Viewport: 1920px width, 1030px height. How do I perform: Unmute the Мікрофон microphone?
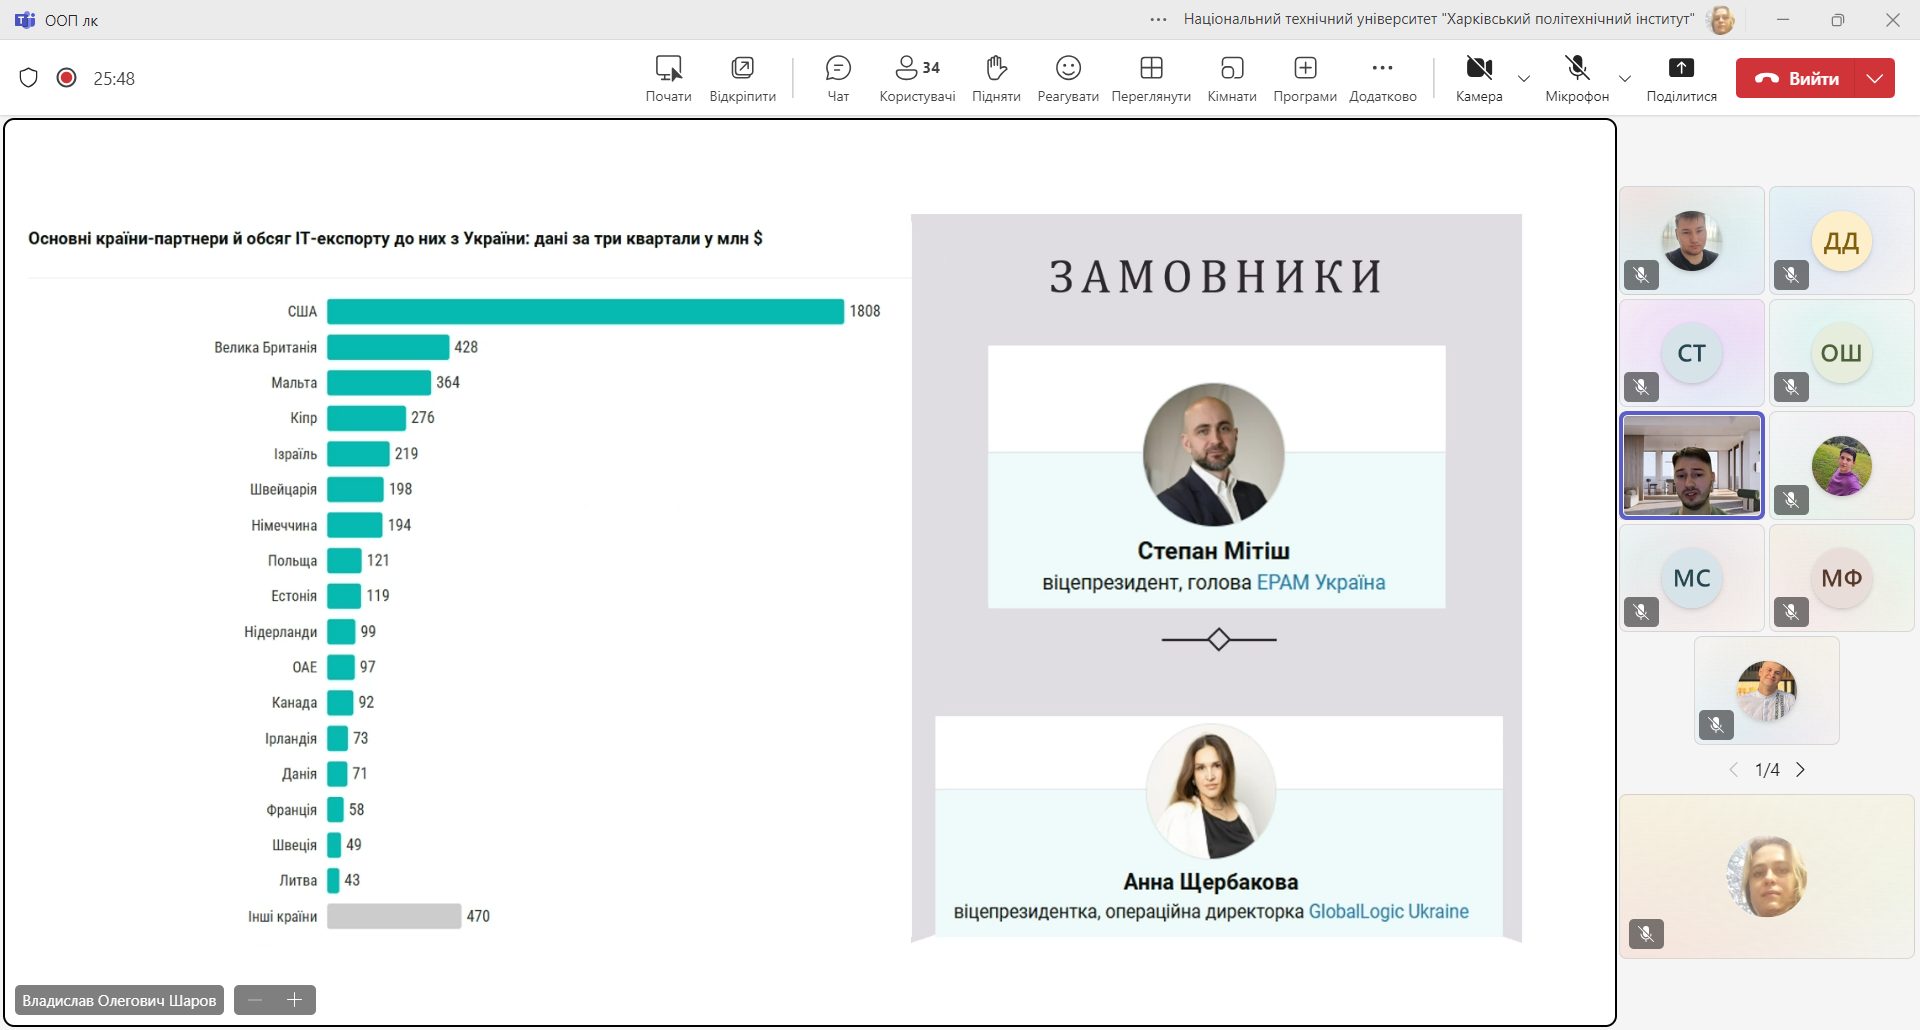coord(1577,78)
